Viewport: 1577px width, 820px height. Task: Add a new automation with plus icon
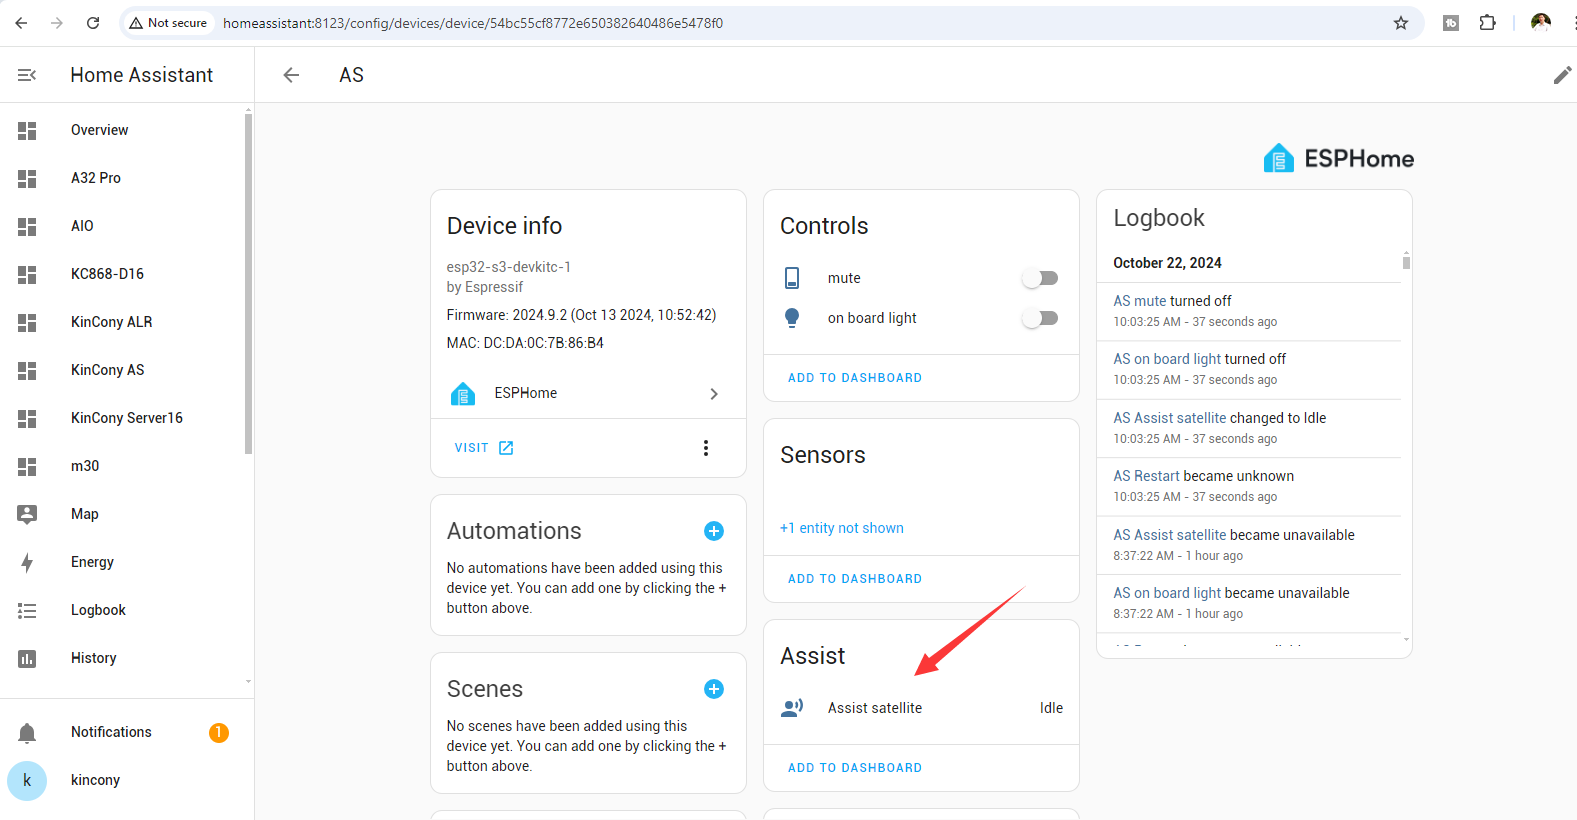tap(713, 531)
